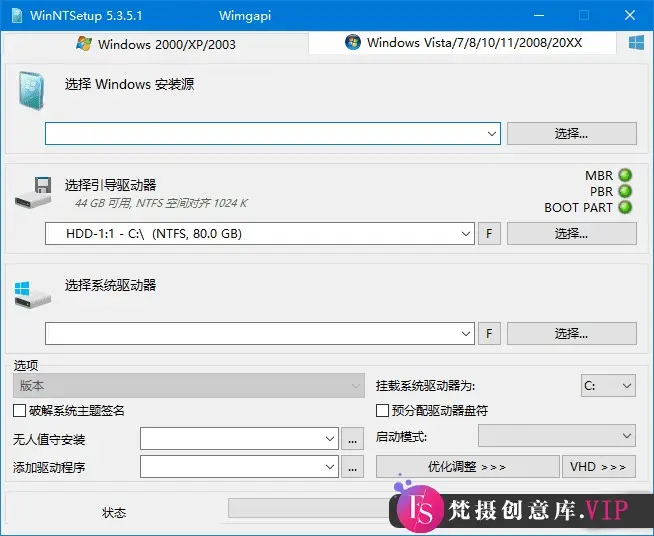The width and height of the screenshot is (654, 536).
Task: Click the 选择引导驱动器 heading
Action: (x=111, y=185)
